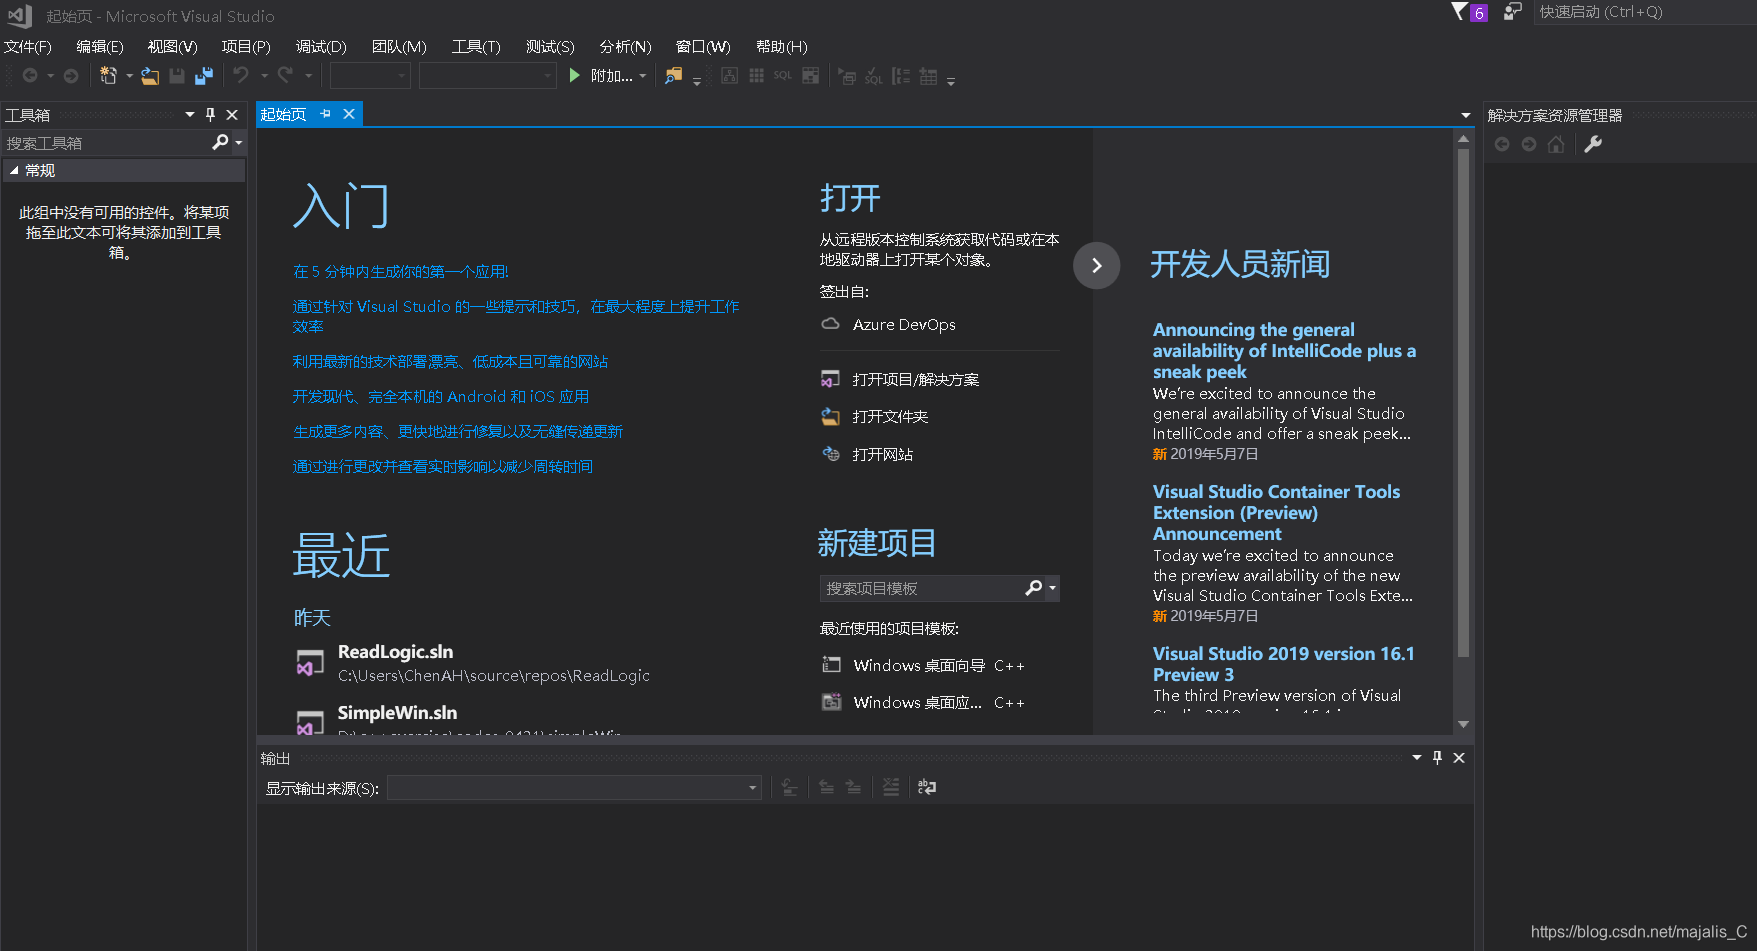The width and height of the screenshot is (1757, 951).
Task: Close the Start Page tab
Action: point(349,114)
